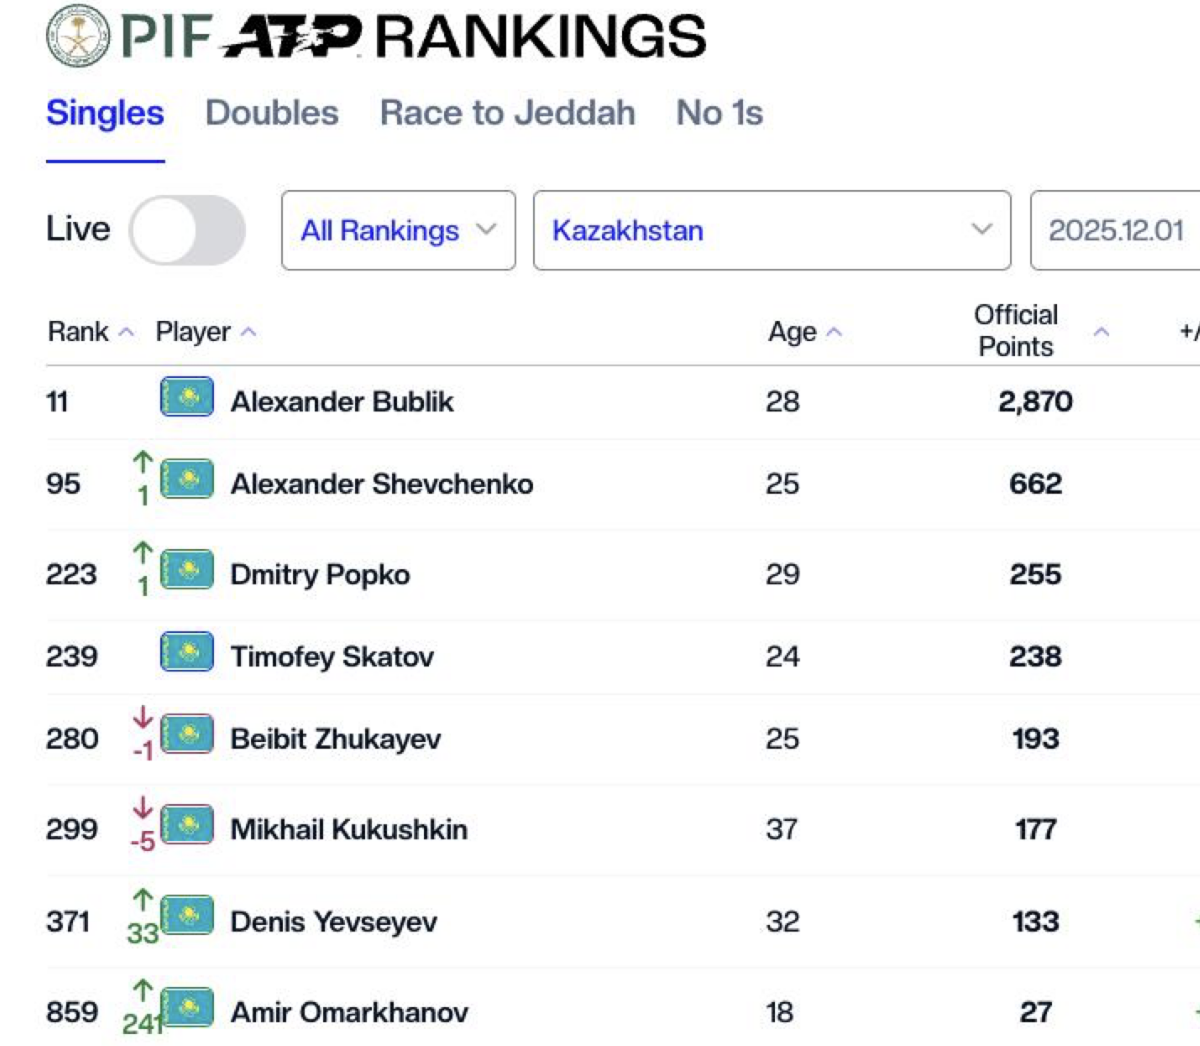Open Amir Omarkhanov's player profile
The image size is (1200, 1046).
(x=349, y=1012)
